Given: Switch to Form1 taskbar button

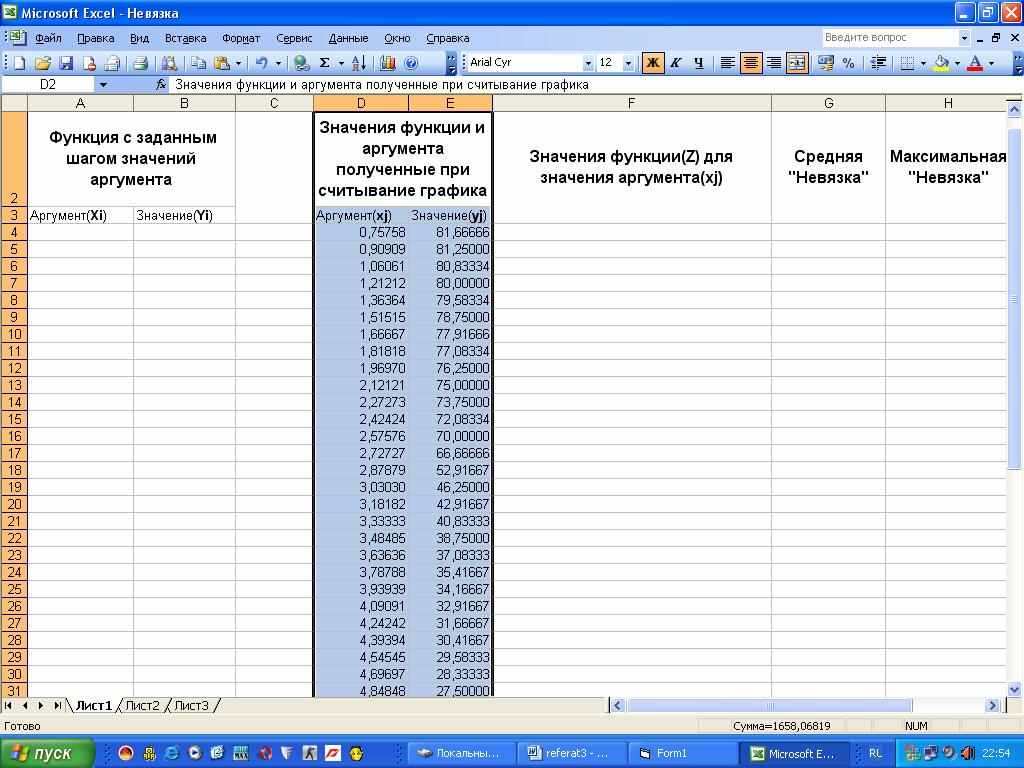Looking at the screenshot, I should (x=681, y=753).
